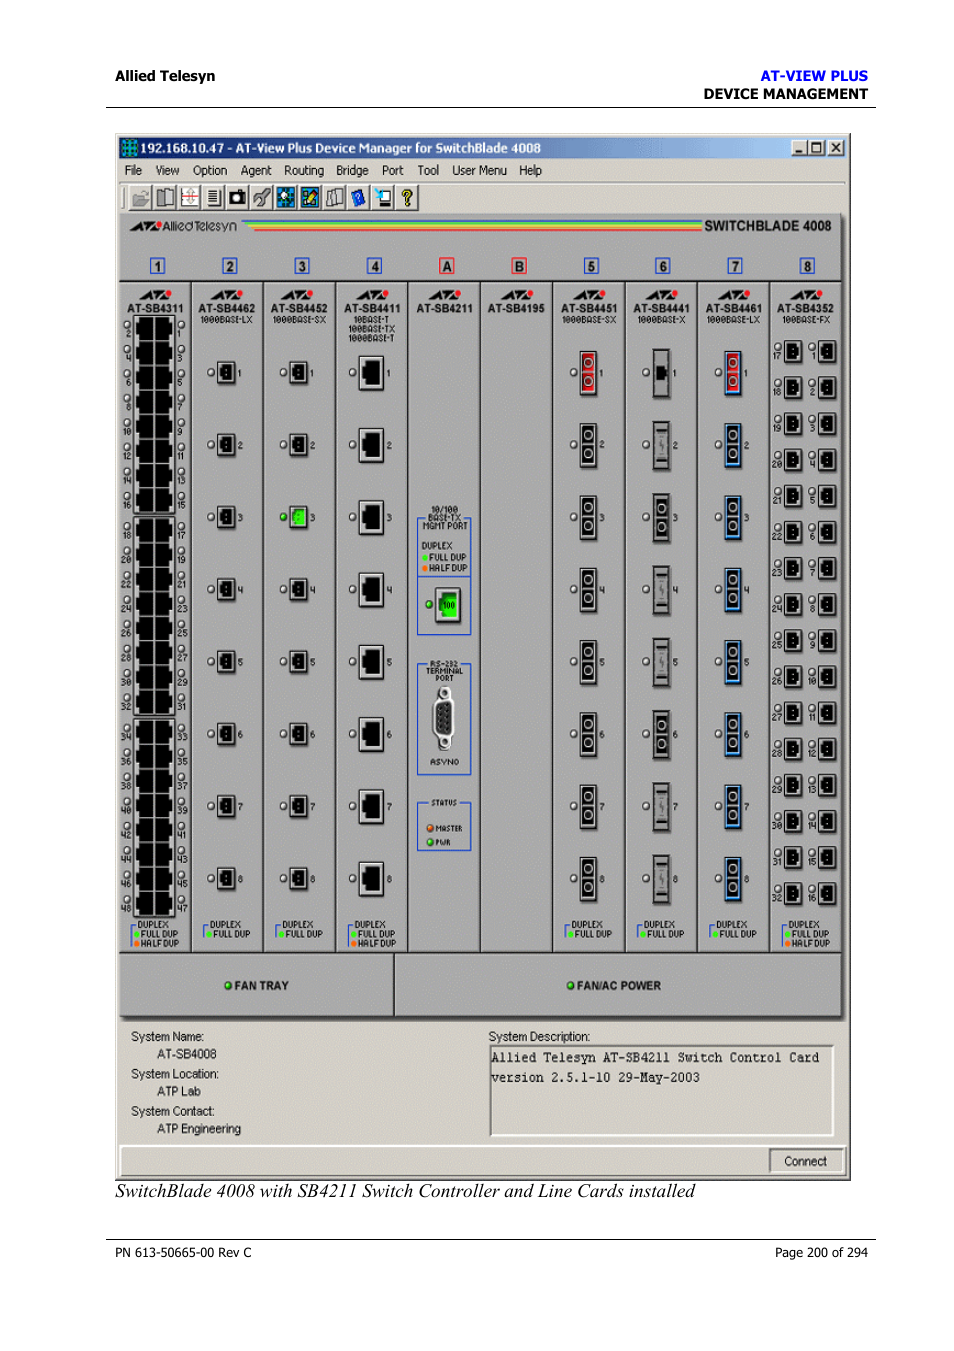The image size is (954, 1351).
Task: Click the blue help book toolbar icon
Action: coord(358,198)
